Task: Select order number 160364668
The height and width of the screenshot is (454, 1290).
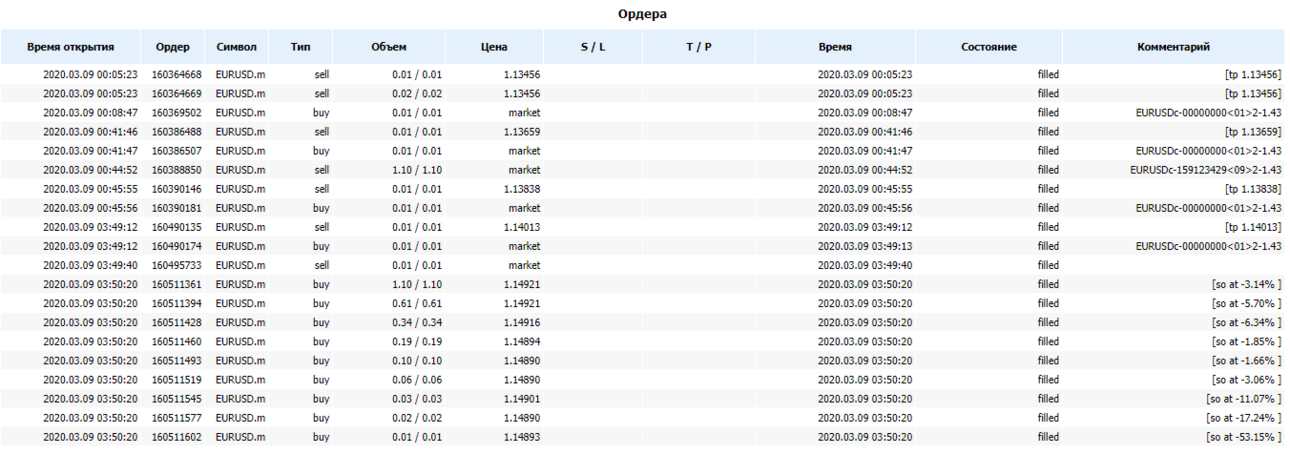Action: tap(176, 74)
